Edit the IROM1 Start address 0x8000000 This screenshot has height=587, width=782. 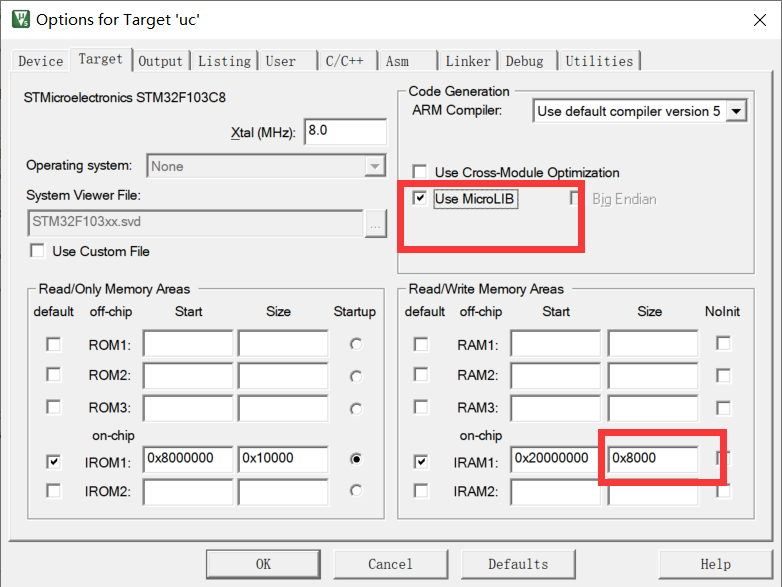tap(188, 459)
